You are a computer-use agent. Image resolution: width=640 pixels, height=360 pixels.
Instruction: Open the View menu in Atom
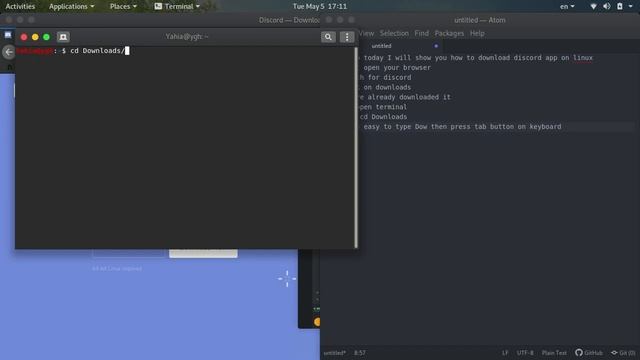tap(367, 33)
